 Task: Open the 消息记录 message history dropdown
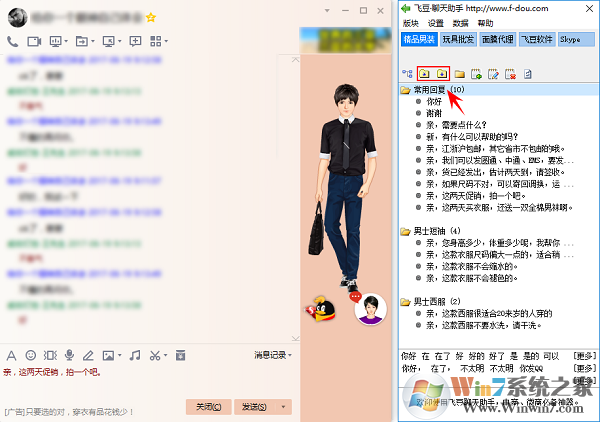(x=273, y=355)
